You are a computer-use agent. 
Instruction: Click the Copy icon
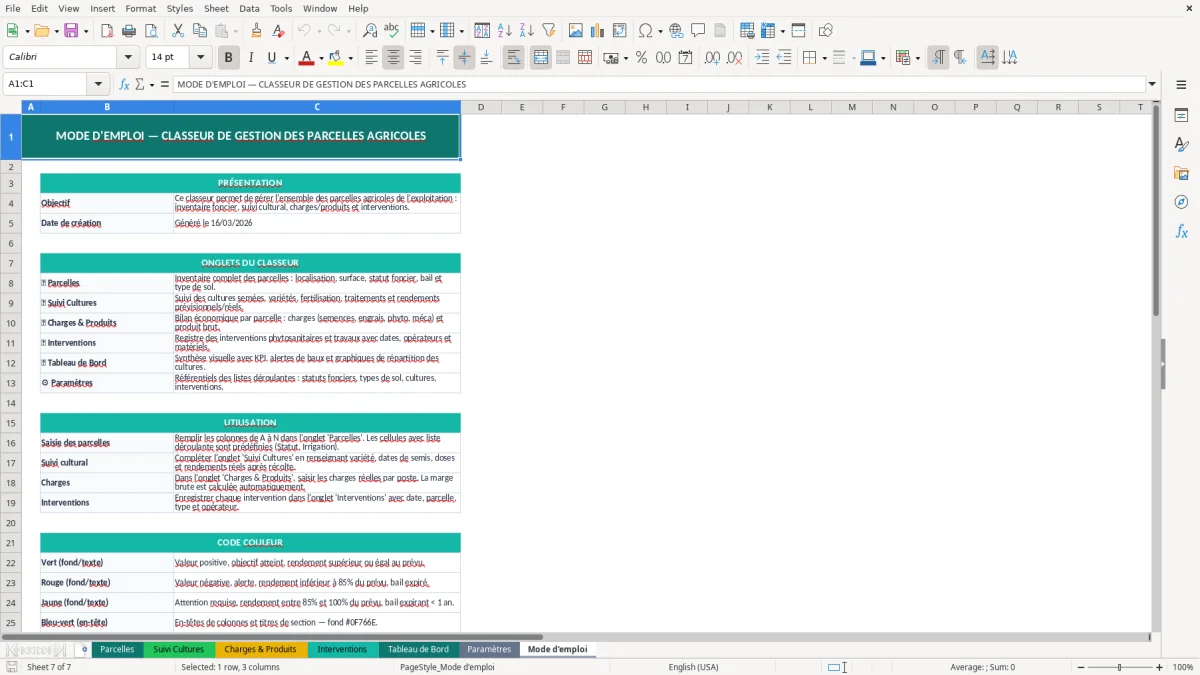tap(199, 31)
